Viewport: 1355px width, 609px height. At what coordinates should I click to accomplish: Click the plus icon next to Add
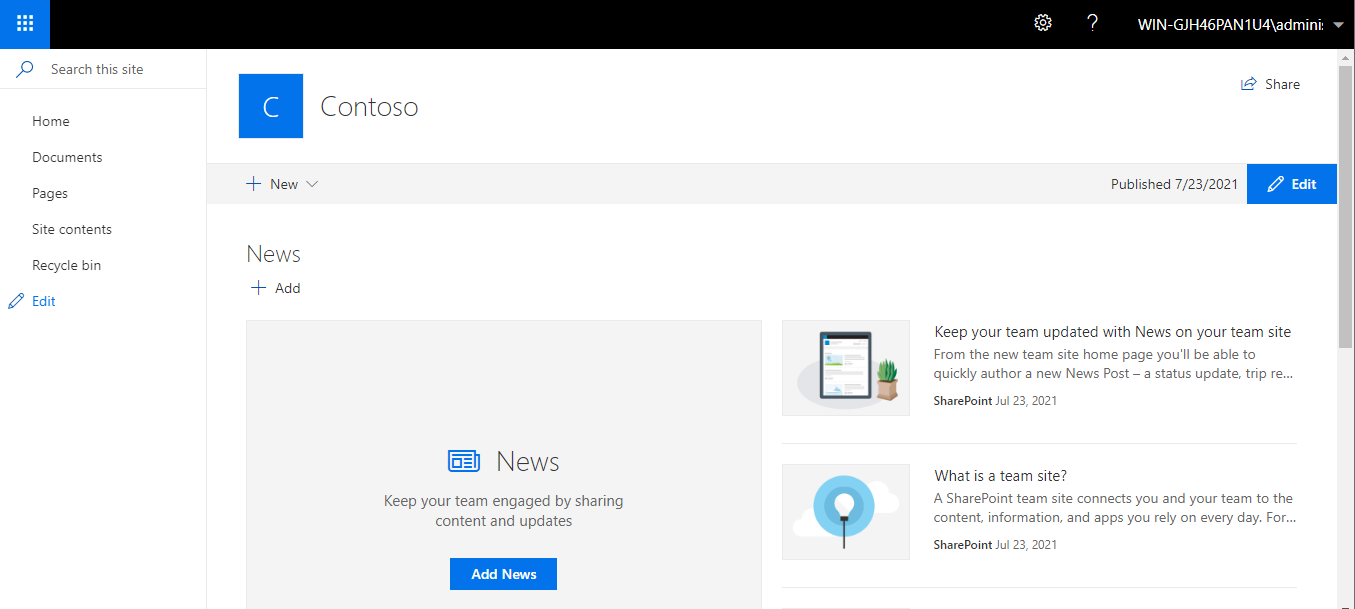click(x=258, y=288)
